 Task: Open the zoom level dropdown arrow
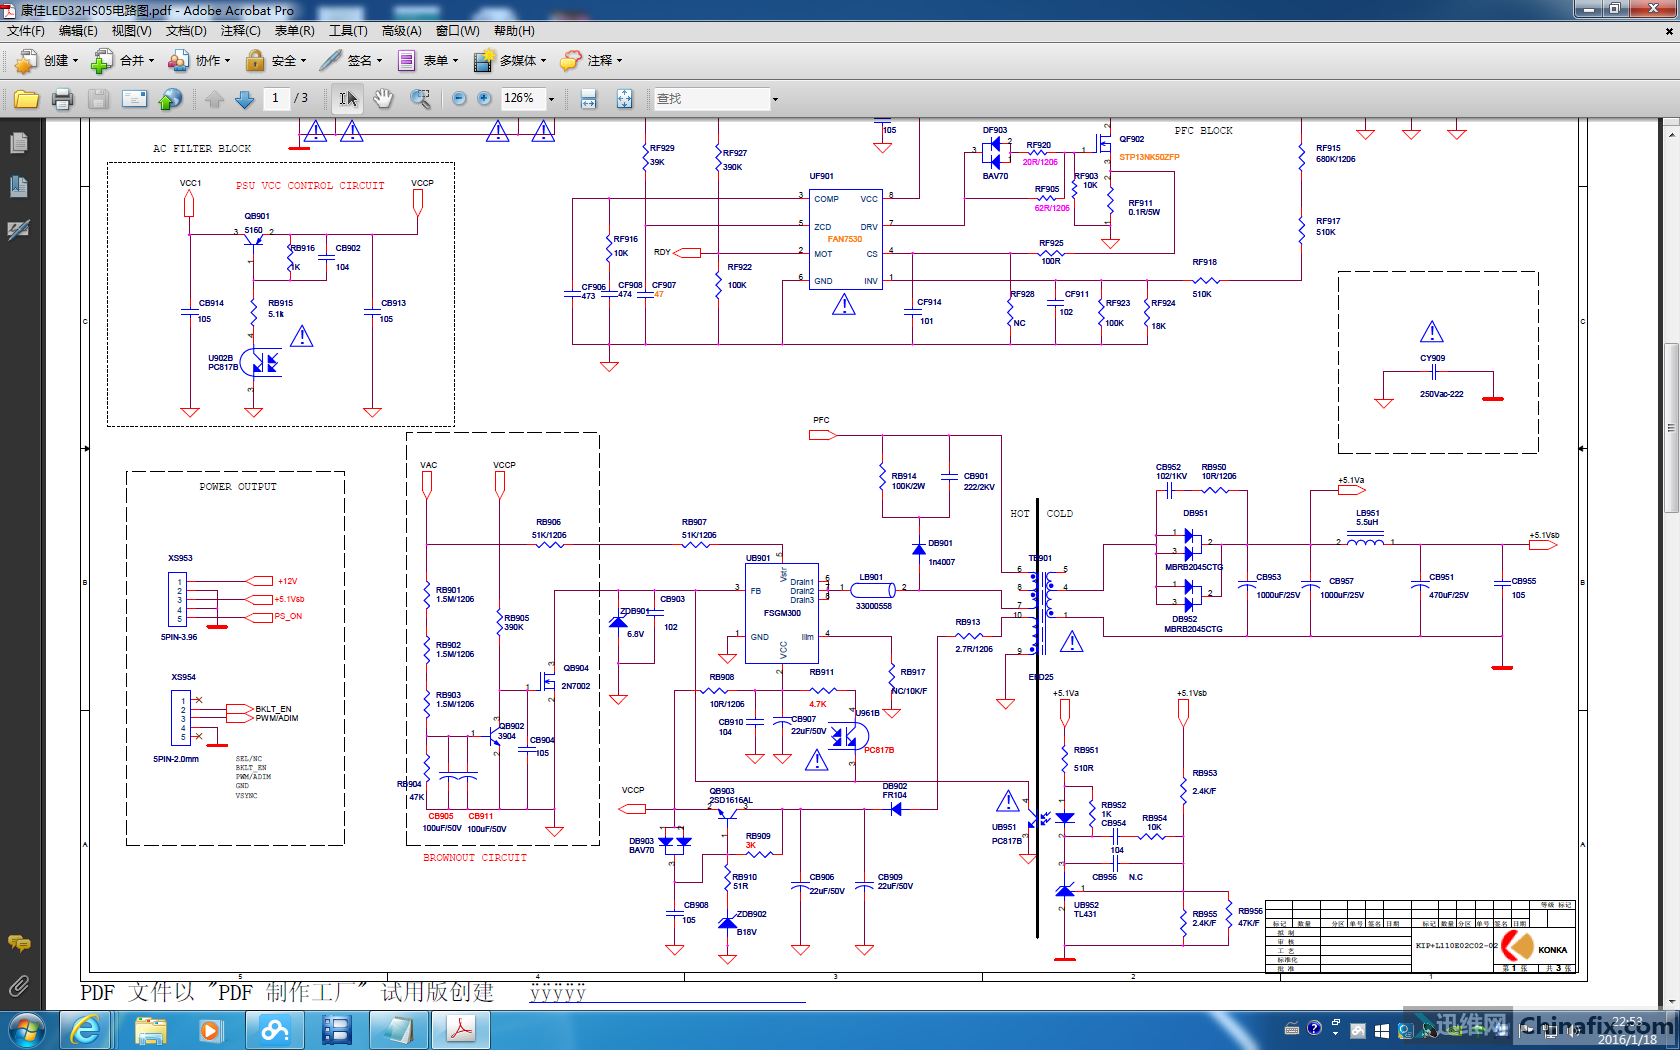pyautogui.click(x=551, y=99)
